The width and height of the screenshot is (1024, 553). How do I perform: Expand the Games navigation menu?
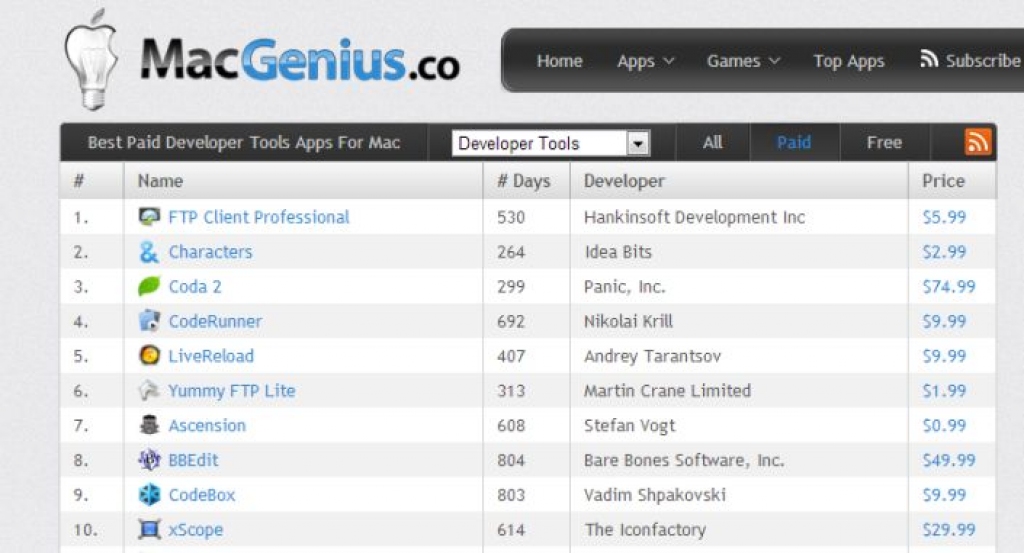[x=743, y=61]
